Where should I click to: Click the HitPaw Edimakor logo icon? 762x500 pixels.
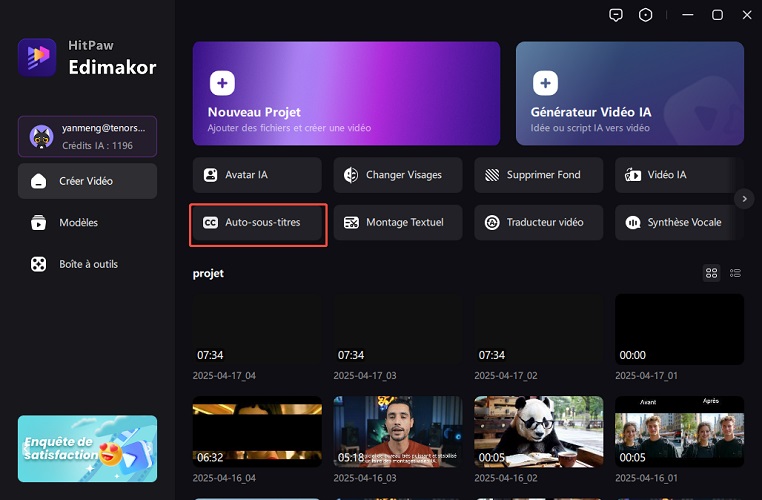point(37,57)
